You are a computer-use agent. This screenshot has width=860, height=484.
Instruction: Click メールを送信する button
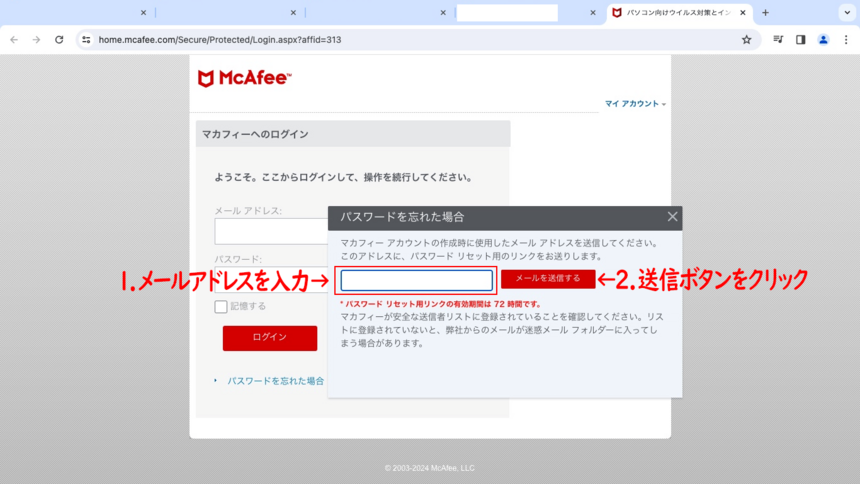coord(548,278)
